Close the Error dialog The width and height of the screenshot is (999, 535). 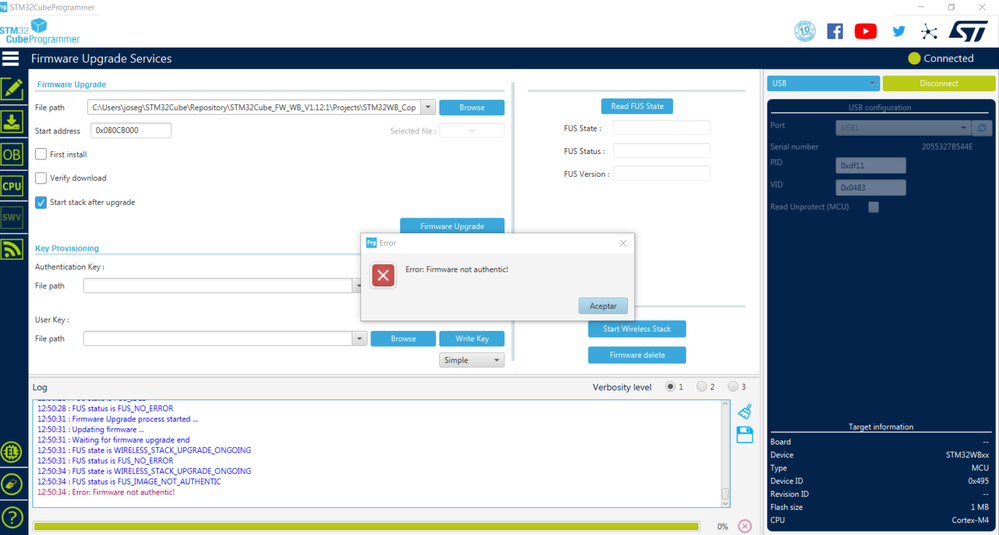tap(623, 243)
